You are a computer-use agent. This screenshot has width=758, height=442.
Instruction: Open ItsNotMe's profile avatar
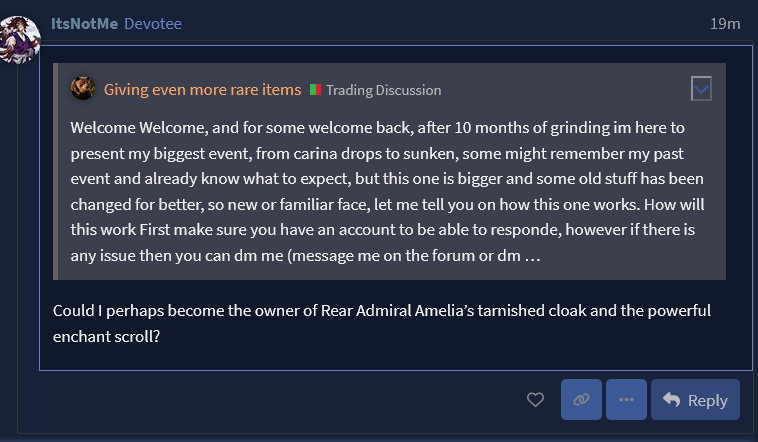(20, 38)
